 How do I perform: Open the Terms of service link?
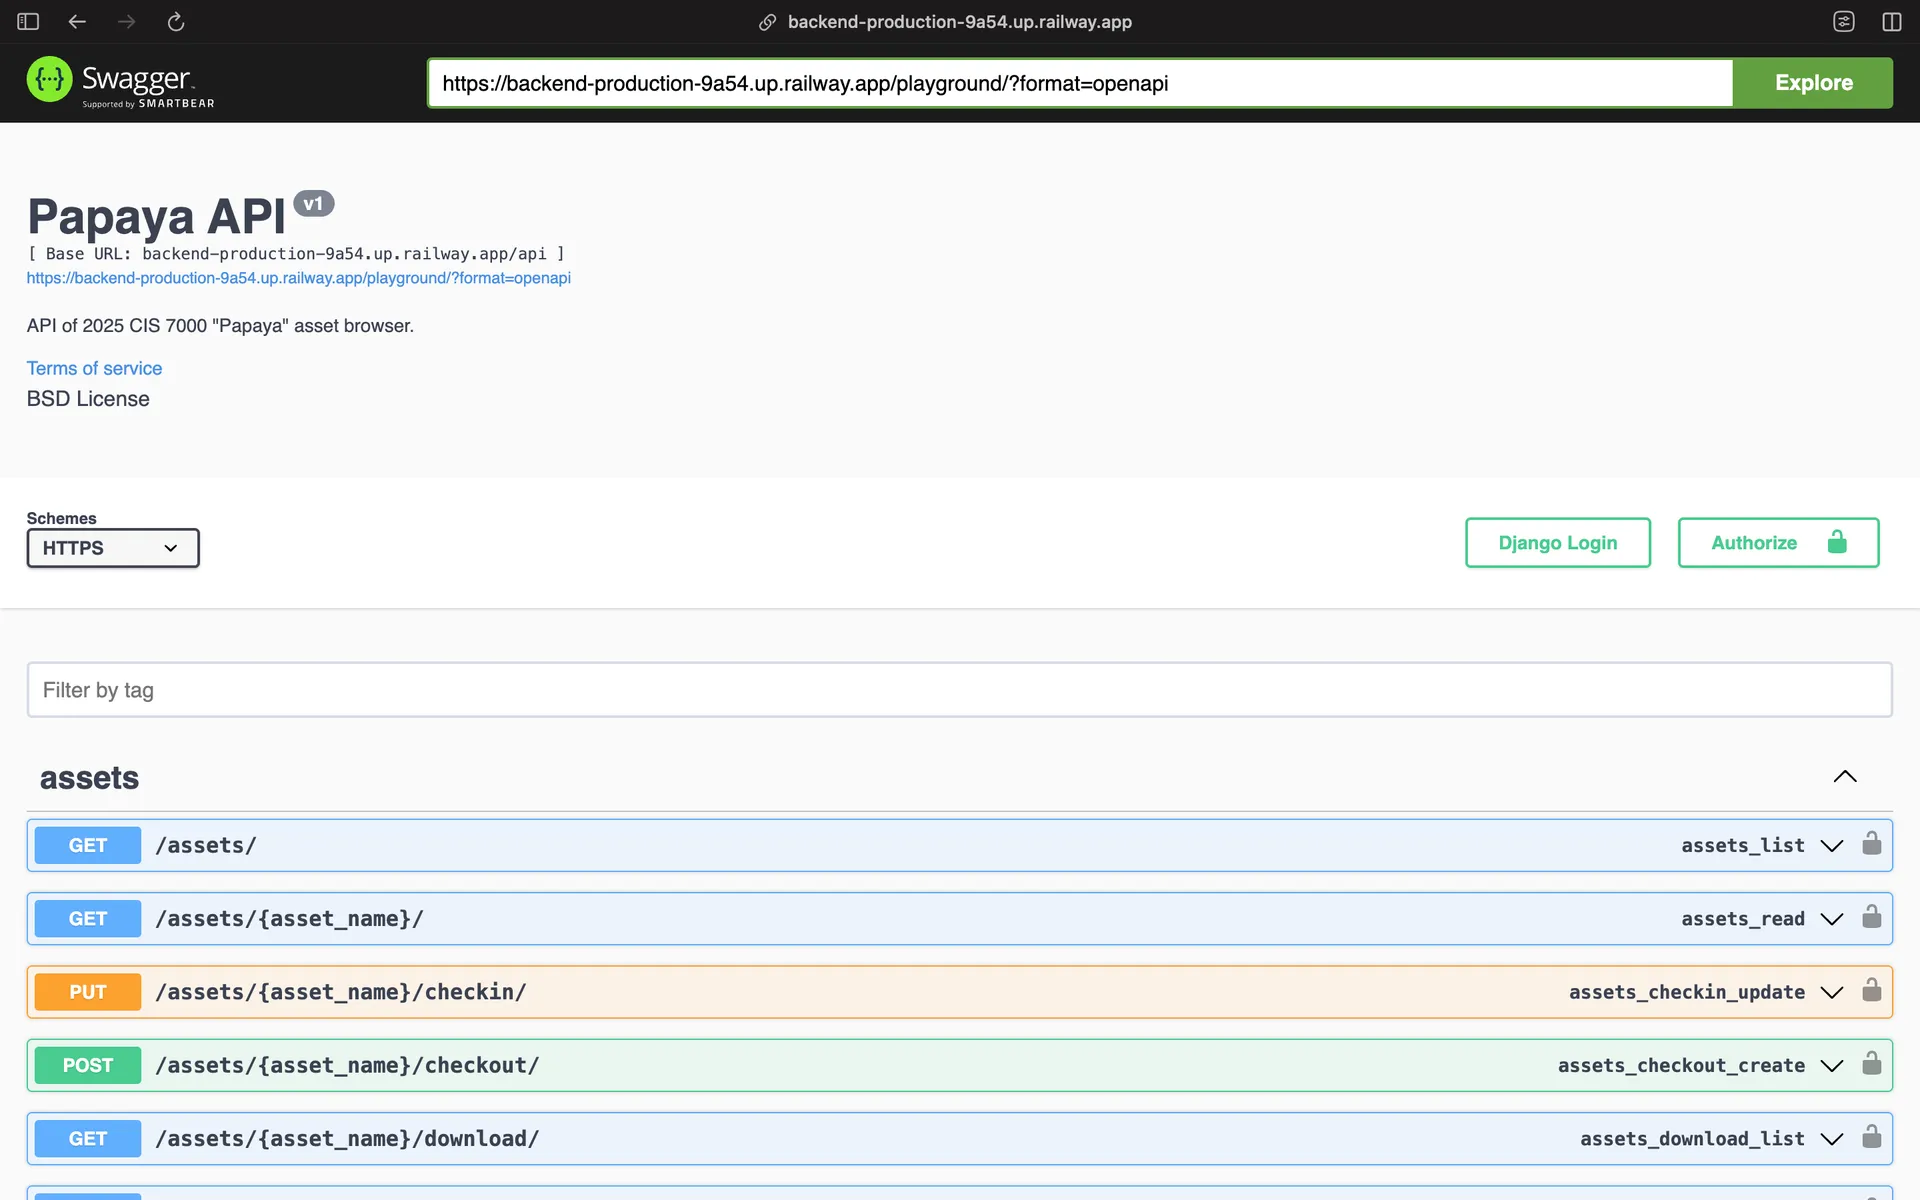point(94,369)
